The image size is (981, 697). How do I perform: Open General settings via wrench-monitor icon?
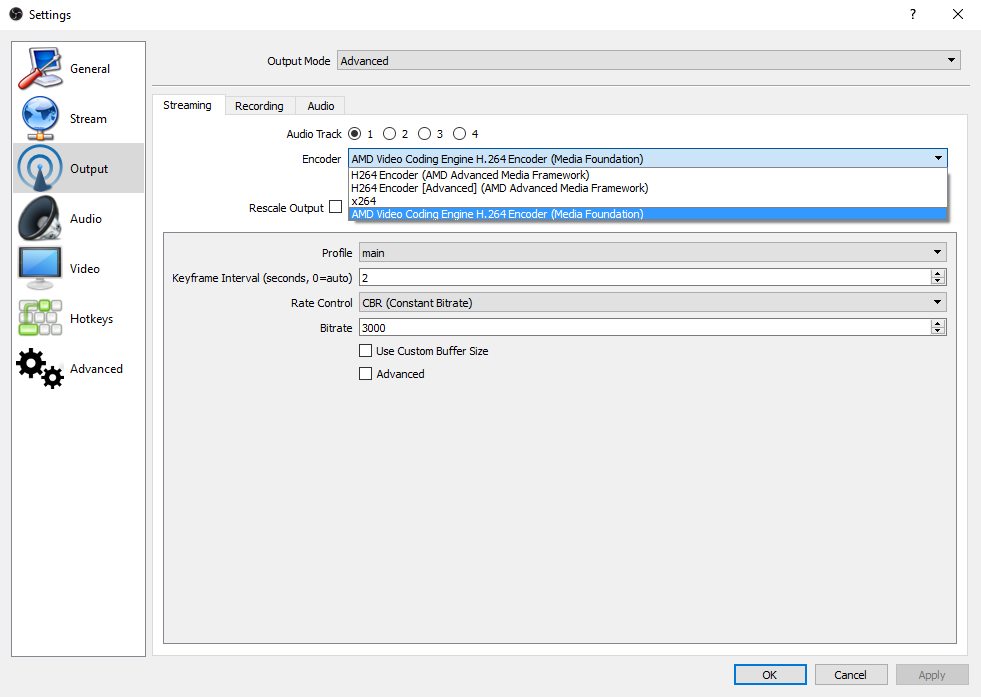pyautogui.click(x=40, y=68)
